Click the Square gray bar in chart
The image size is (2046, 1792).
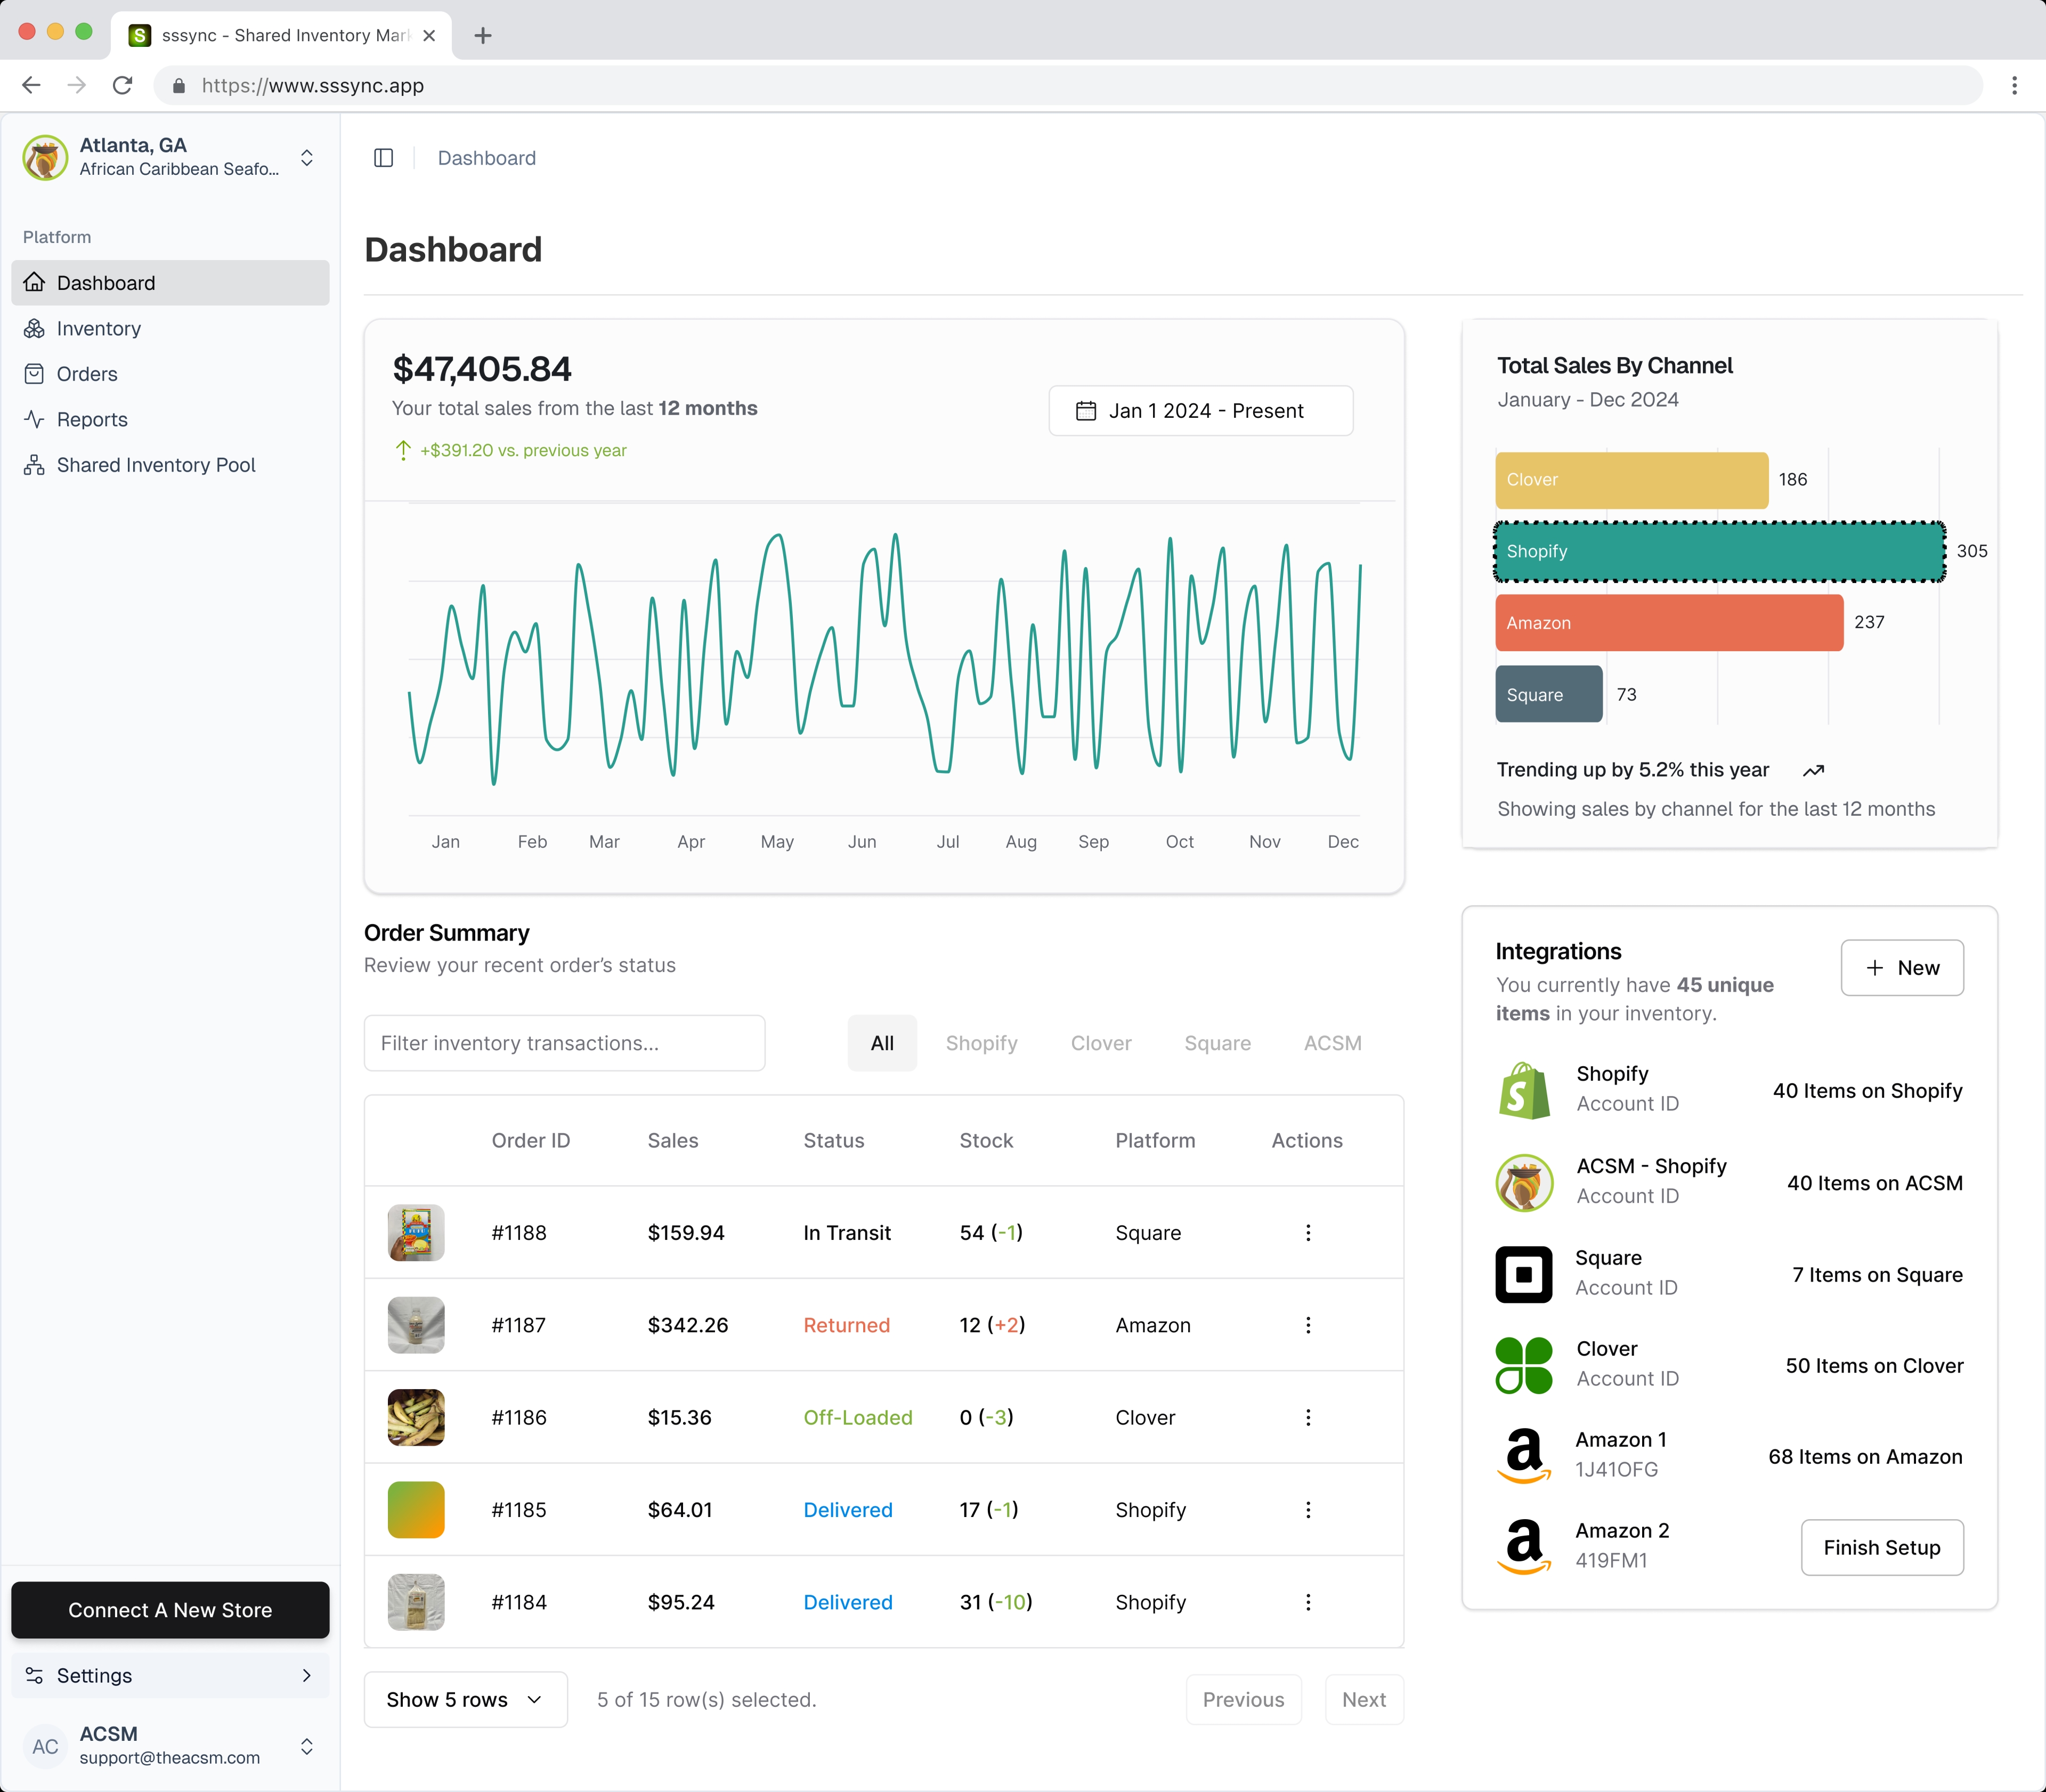pos(1549,694)
